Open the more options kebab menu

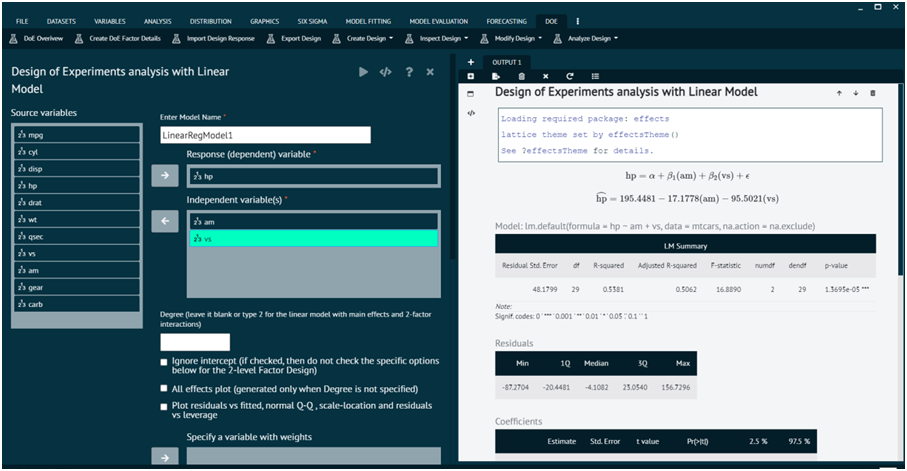point(577,21)
